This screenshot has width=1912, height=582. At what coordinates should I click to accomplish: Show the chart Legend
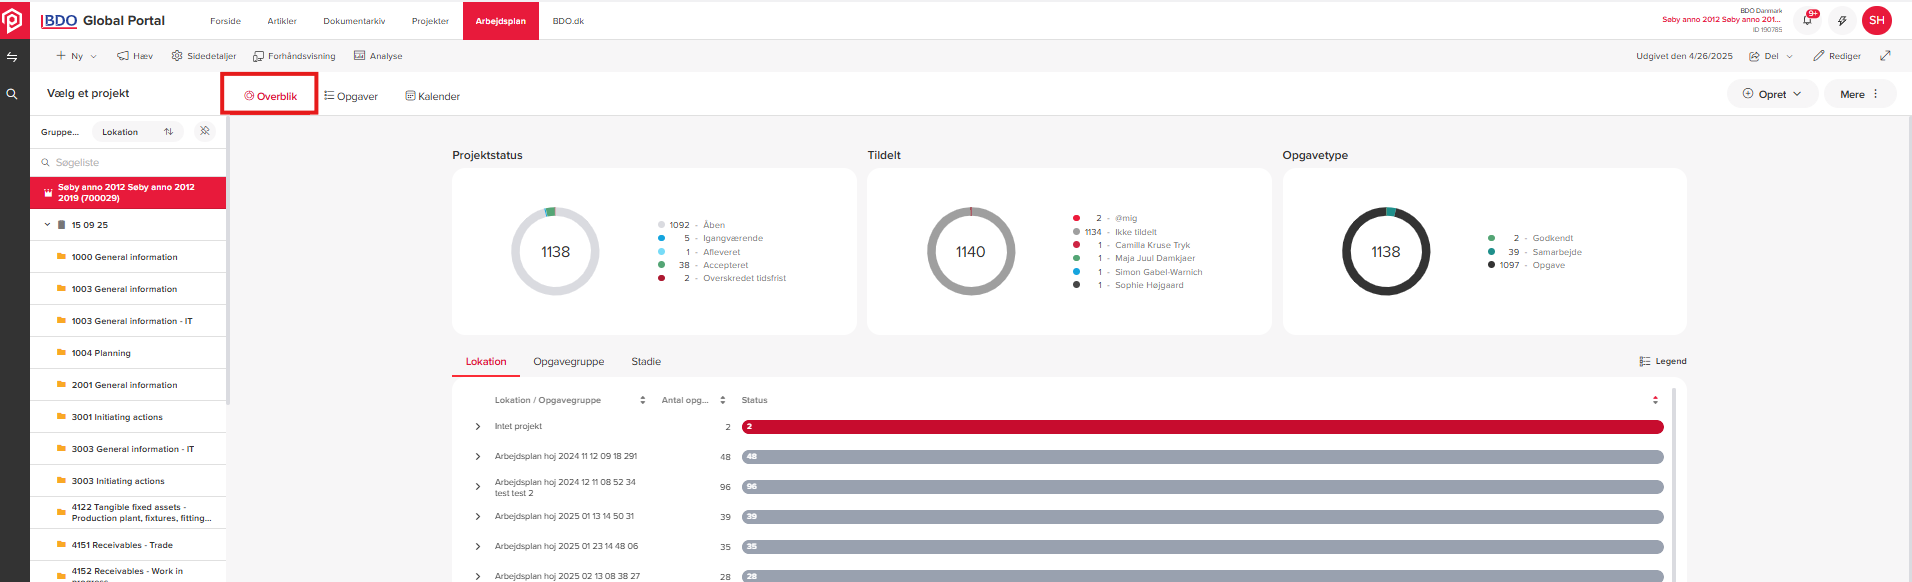tap(1662, 361)
